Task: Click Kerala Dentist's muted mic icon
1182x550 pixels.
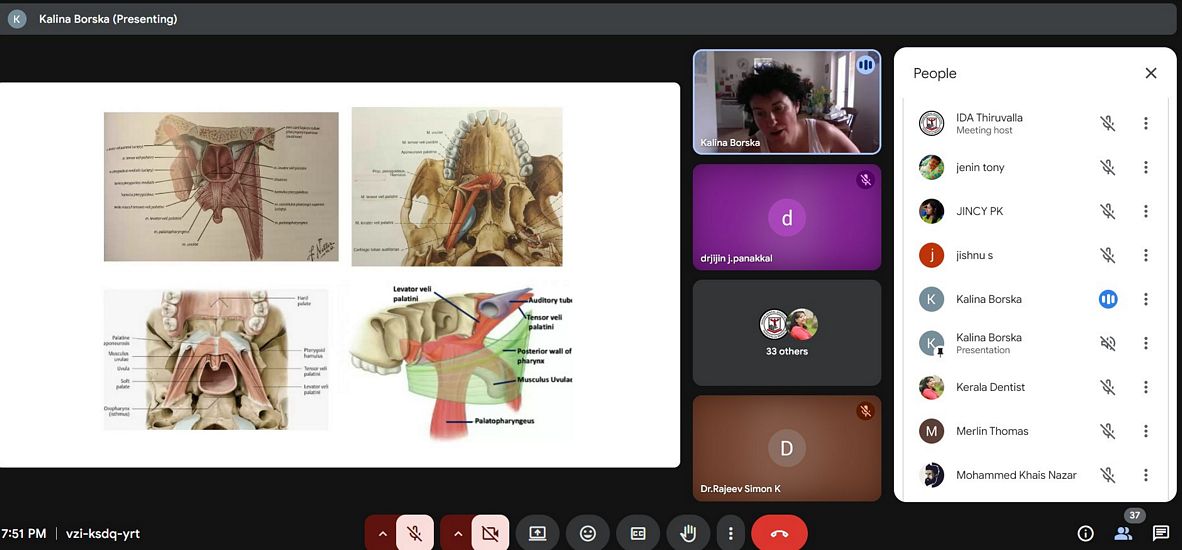Action: [x=1107, y=387]
